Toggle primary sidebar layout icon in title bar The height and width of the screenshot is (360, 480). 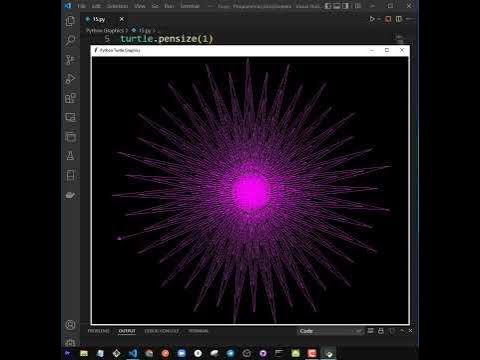(328, 6)
